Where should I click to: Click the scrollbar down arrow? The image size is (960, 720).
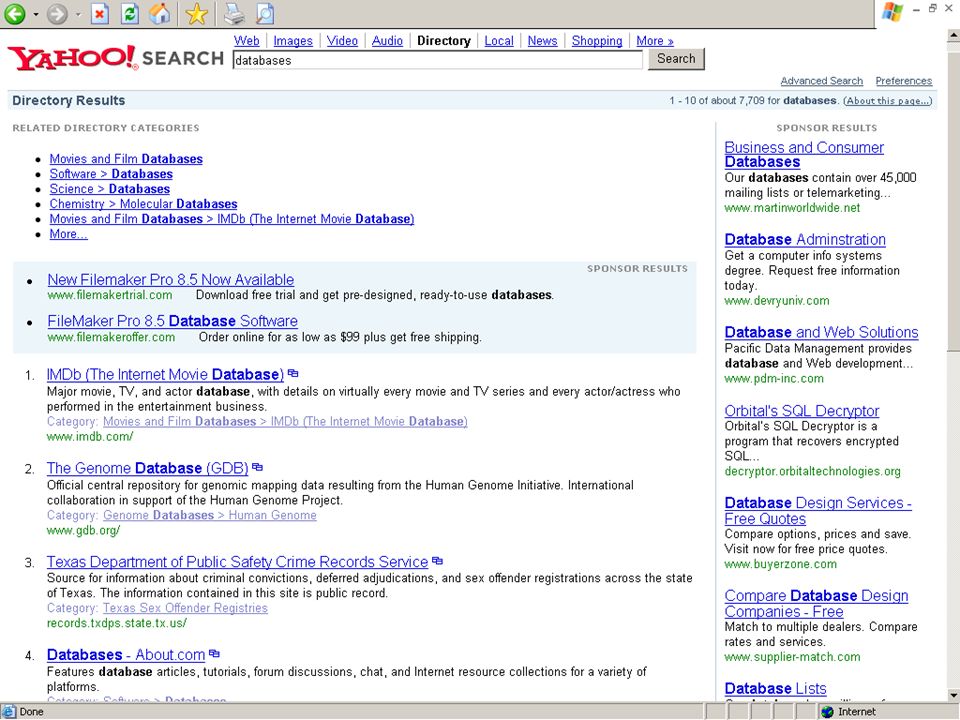pyautogui.click(x=953, y=695)
